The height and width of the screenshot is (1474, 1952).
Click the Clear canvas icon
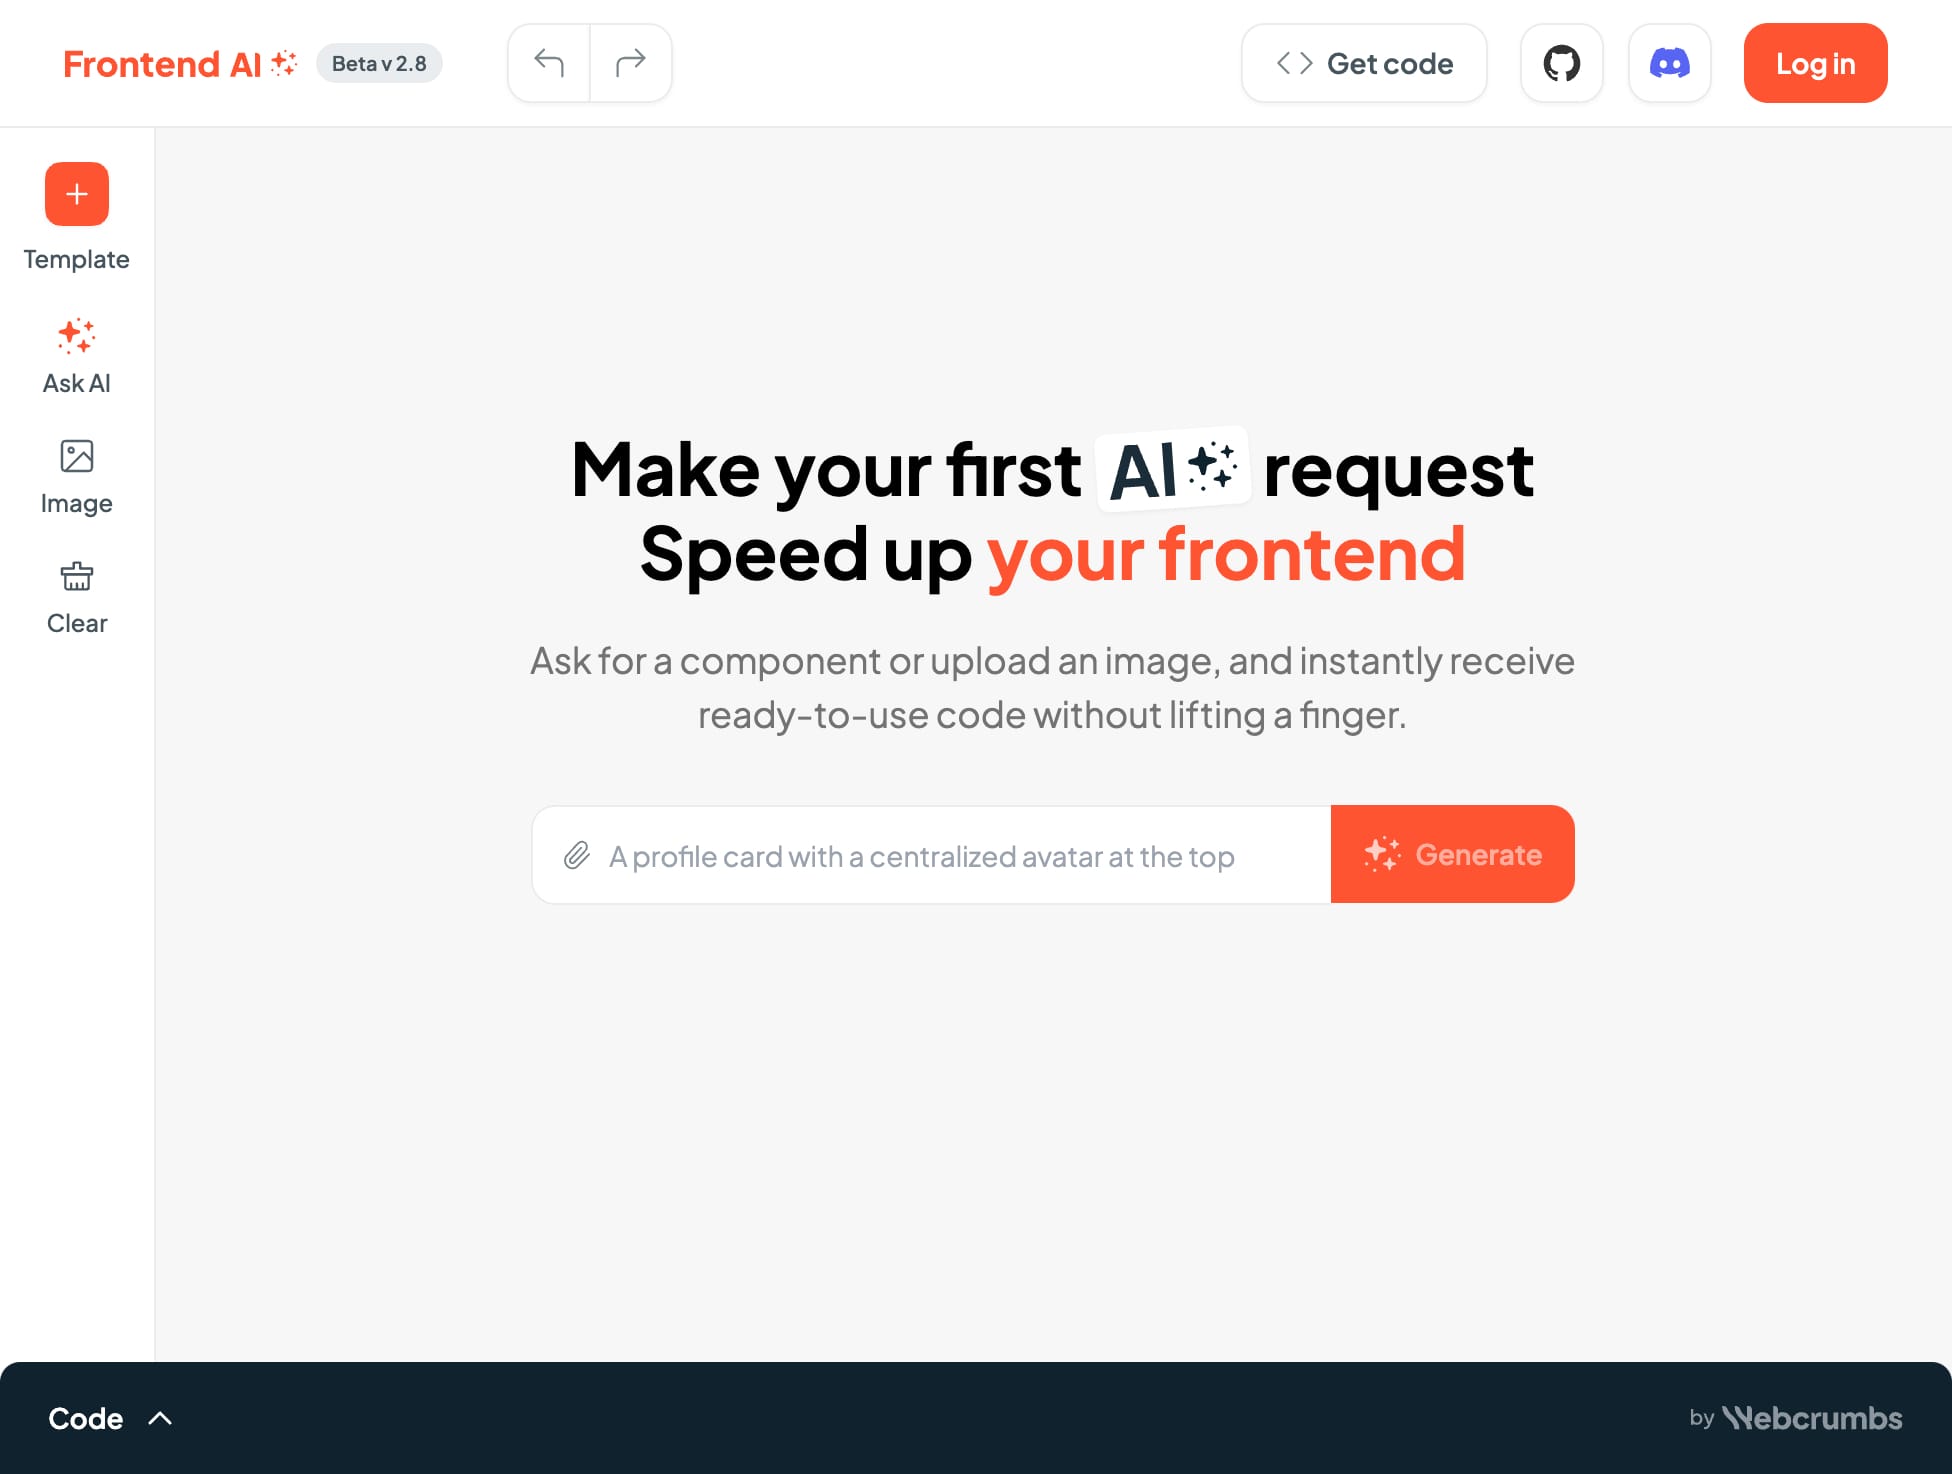pyautogui.click(x=76, y=576)
